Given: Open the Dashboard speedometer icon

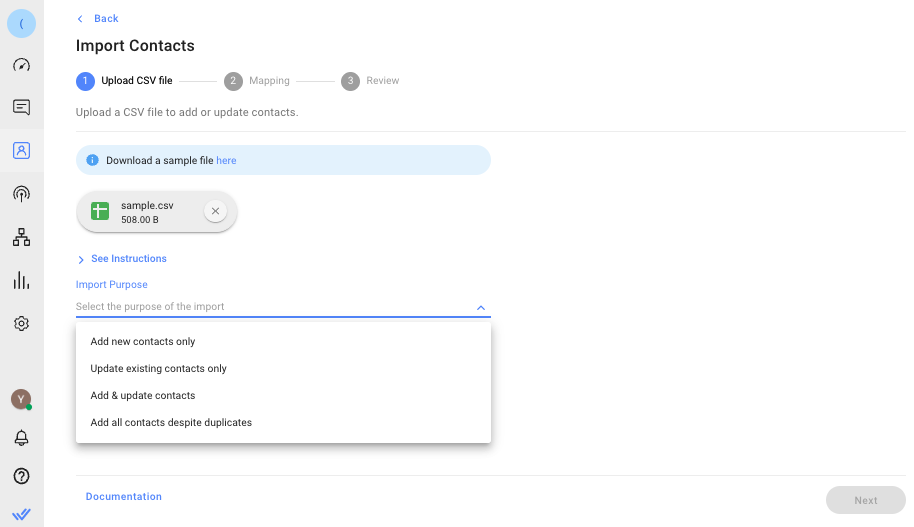Looking at the screenshot, I should (21, 65).
